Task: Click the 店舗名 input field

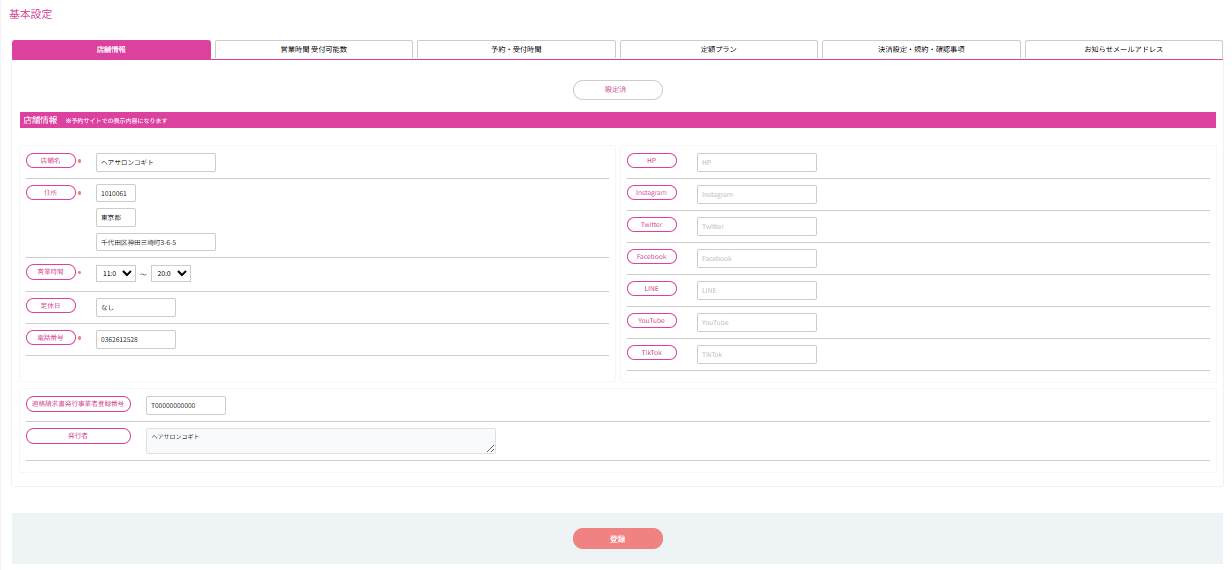Action: point(156,162)
